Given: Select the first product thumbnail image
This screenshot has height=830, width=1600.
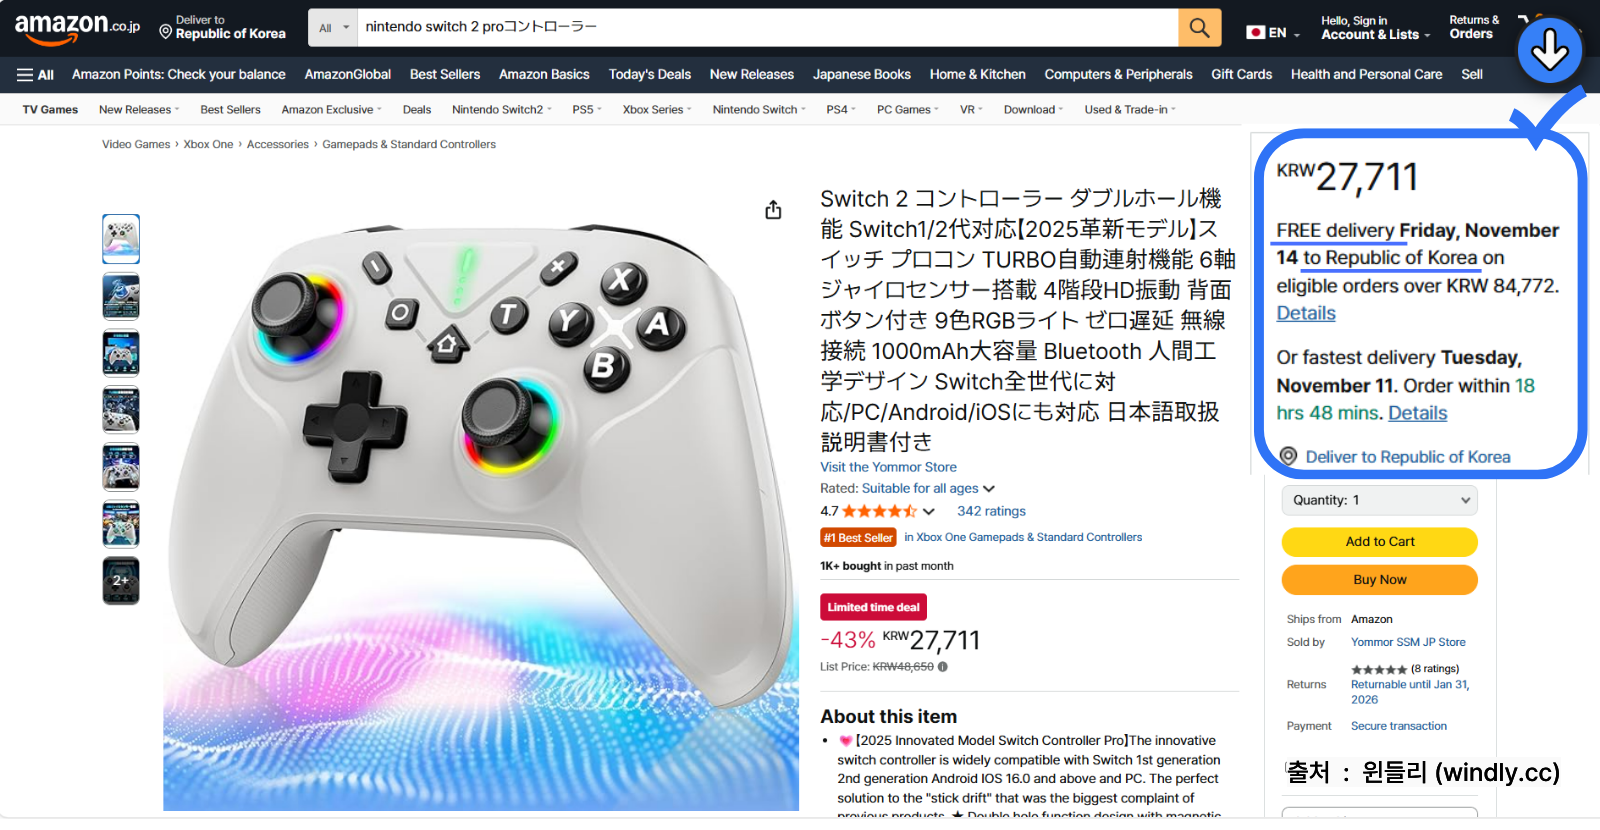Looking at the screenshot, I should pos(121,239).
